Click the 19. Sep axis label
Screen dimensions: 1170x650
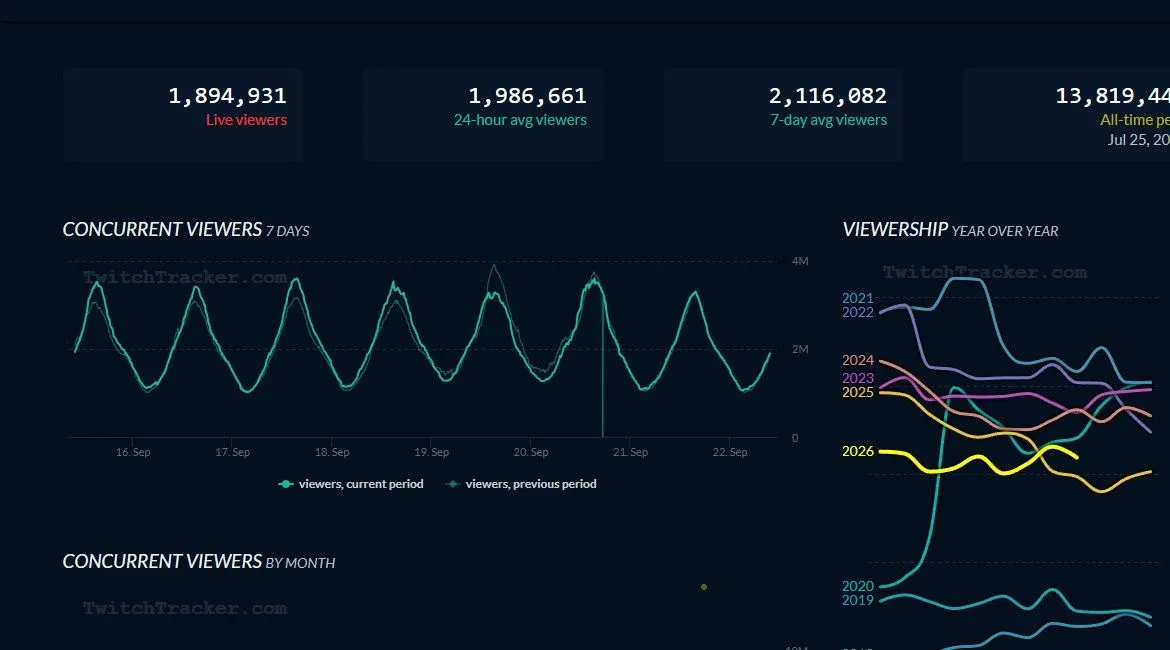coord(431,452)
